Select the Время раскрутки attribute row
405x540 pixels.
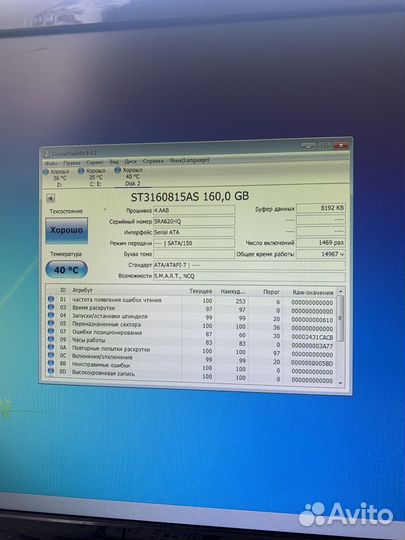(191, 309)
